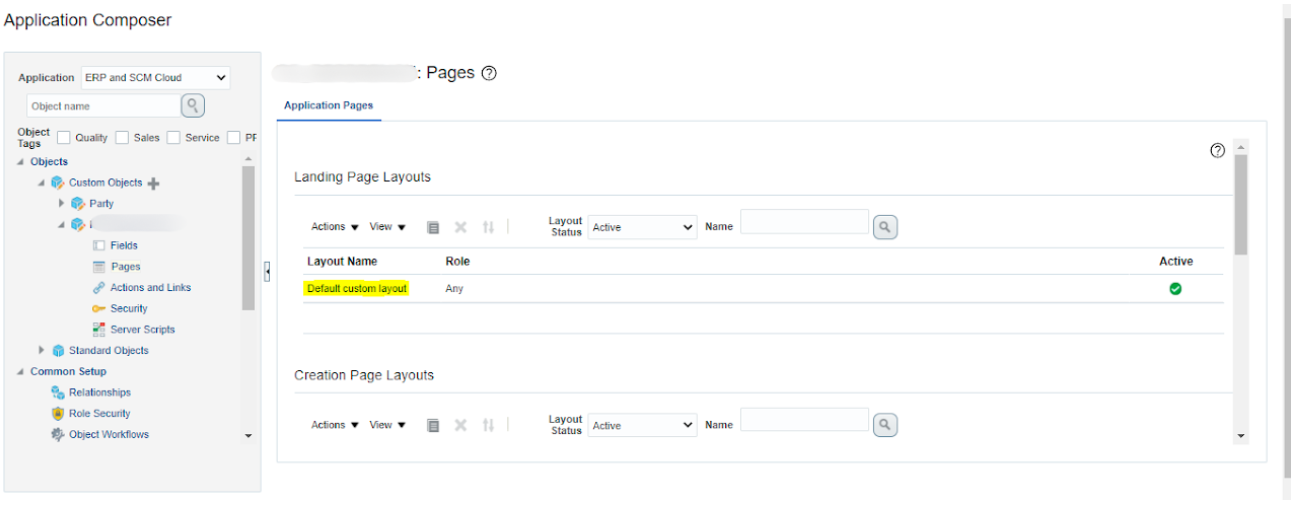Check the Service object tag checkbox
This screenshot has height=520, width=1291.
tap(174, 138)
